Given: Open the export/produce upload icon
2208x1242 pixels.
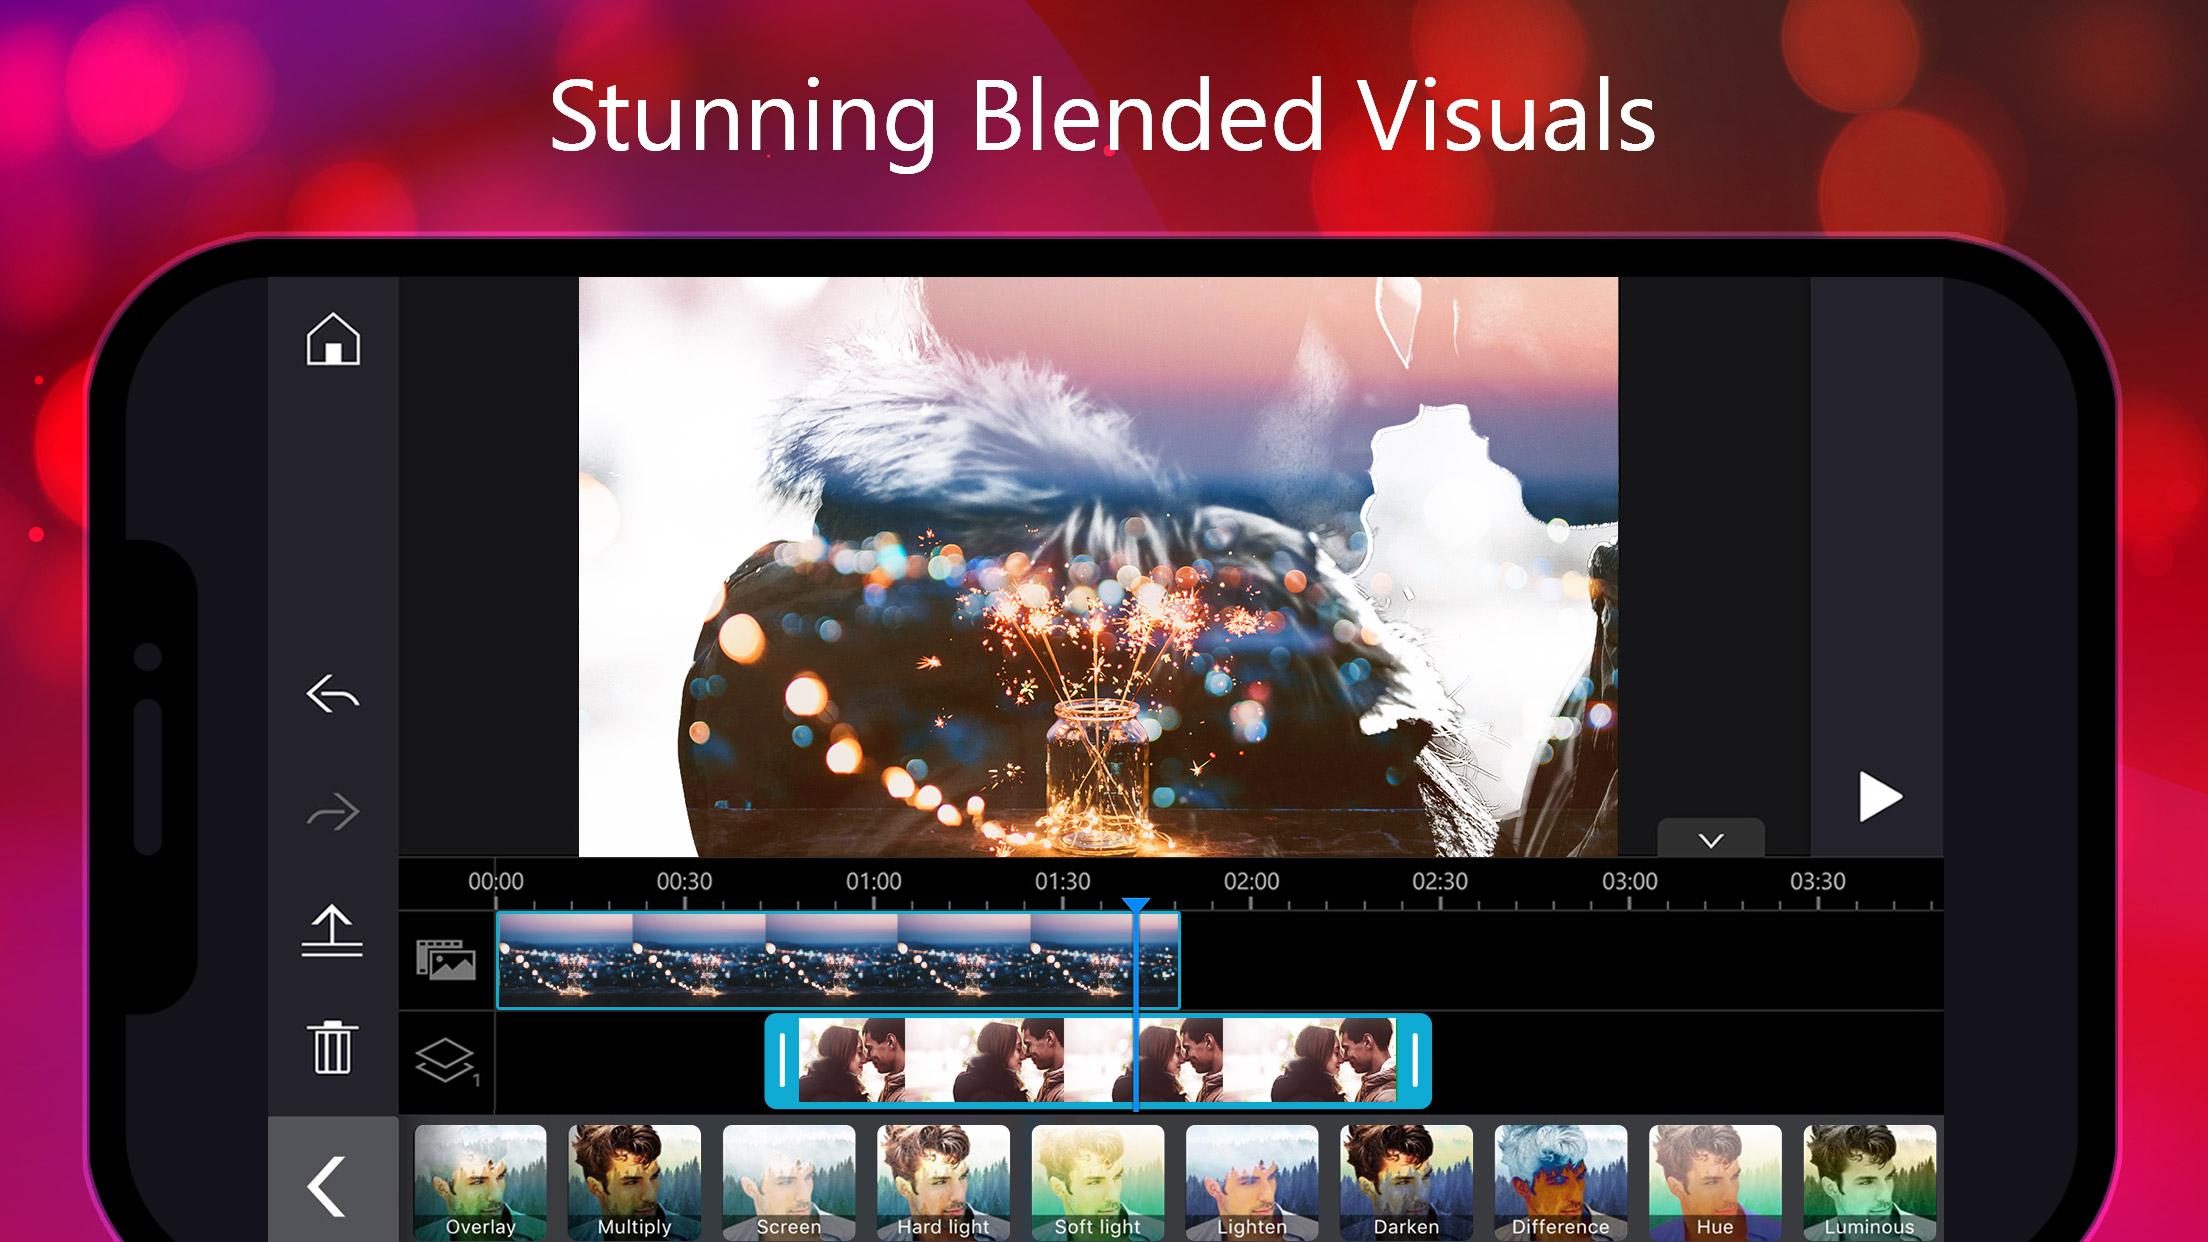Looking at the screenshot, I should click(332, 931).
